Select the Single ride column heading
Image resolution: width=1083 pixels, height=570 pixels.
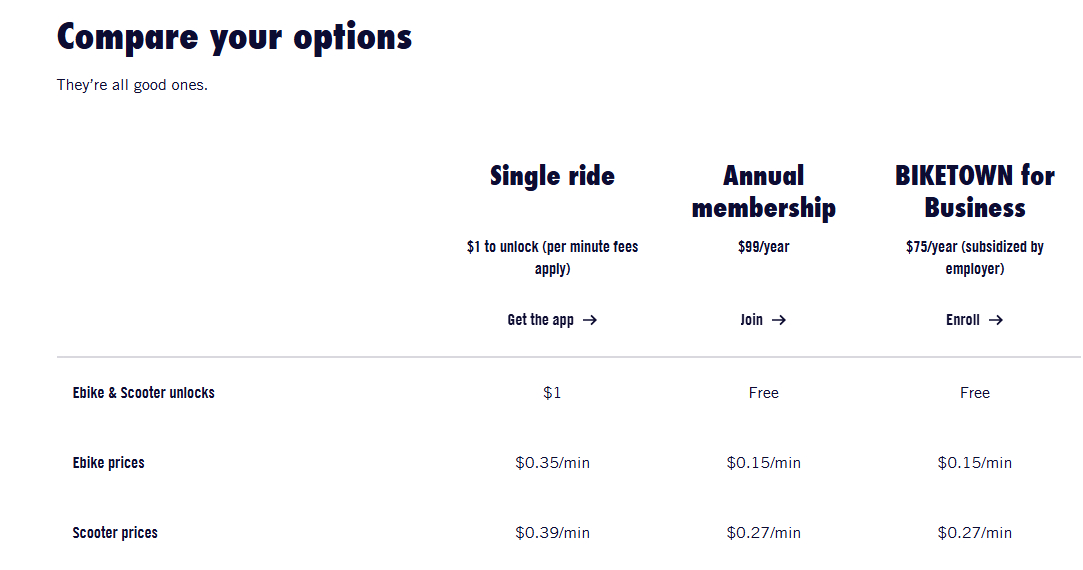[552, 176]
